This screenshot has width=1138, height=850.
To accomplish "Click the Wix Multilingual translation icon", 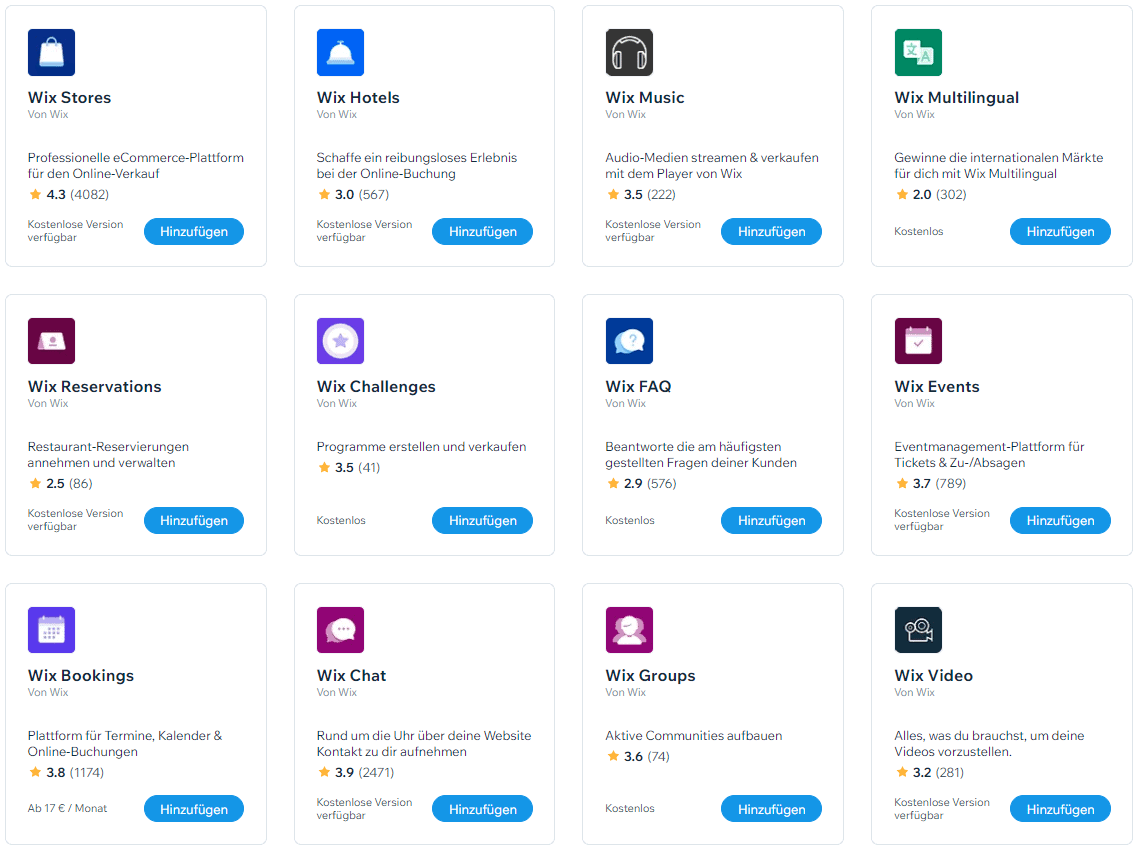I will [x=918, y=52].
